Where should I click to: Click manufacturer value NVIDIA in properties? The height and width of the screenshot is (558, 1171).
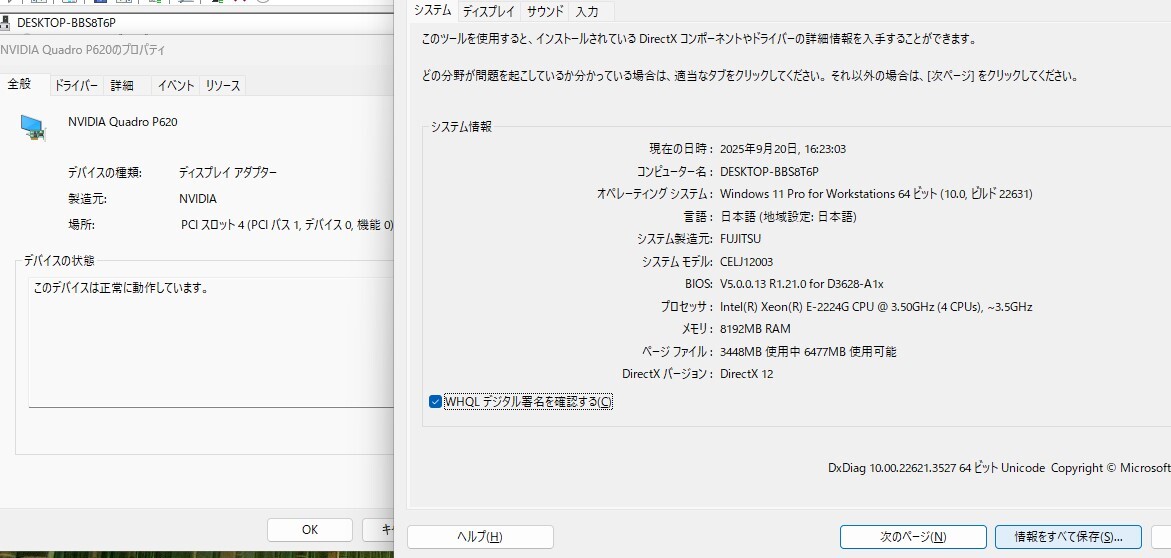198,199
